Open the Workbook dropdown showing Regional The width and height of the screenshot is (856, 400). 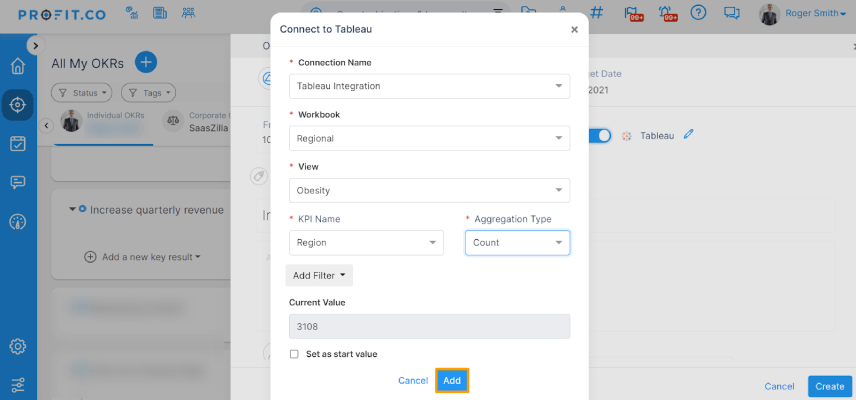pos(430,139)
